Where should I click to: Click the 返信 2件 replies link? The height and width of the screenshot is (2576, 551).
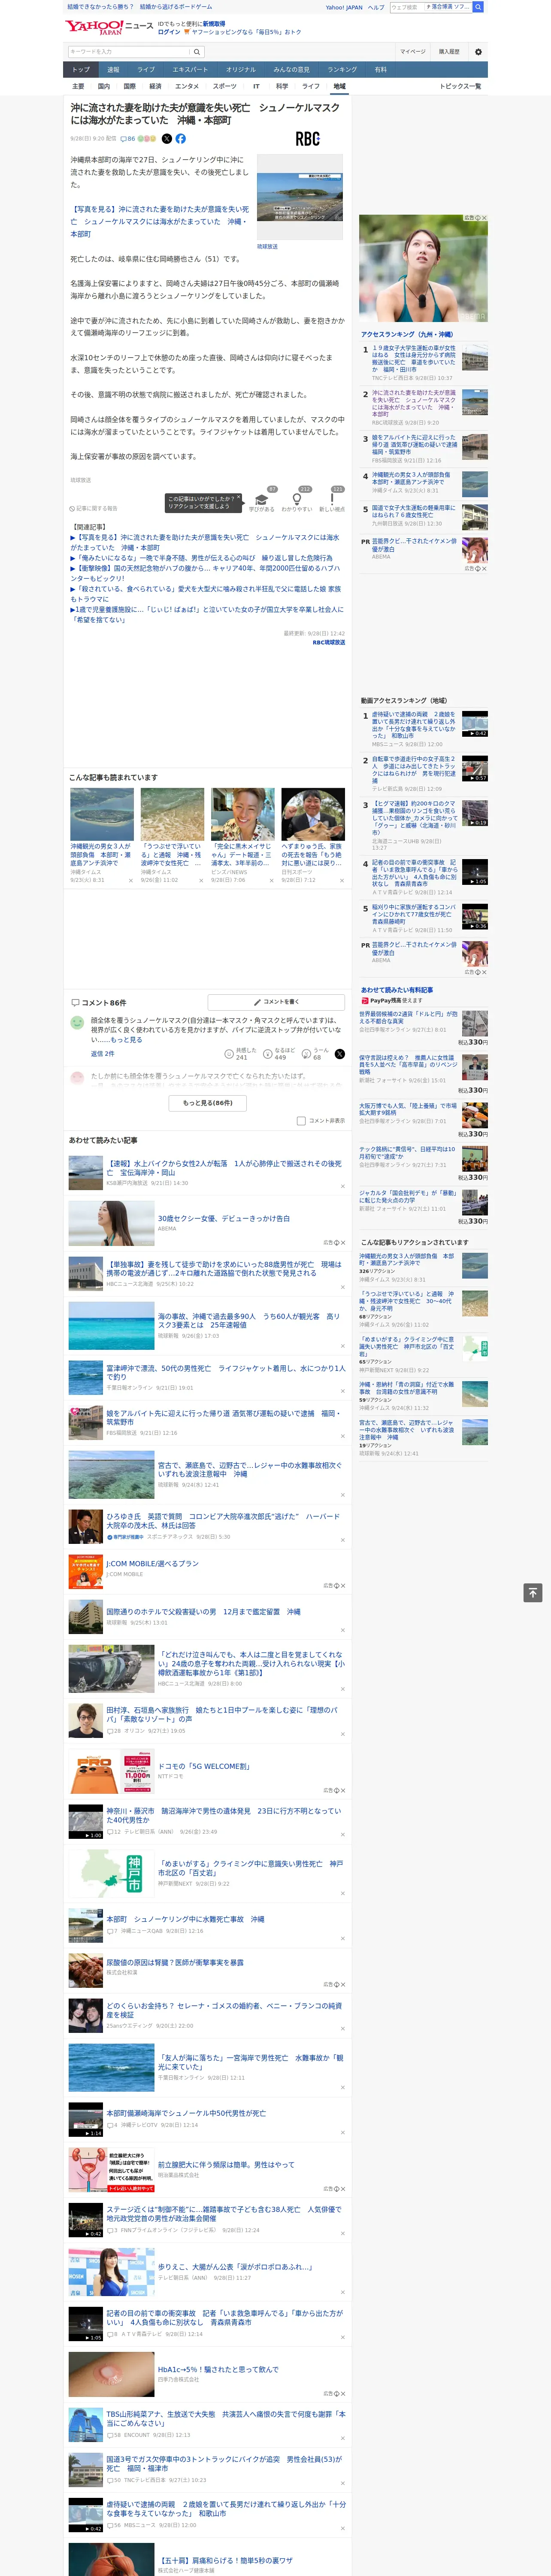(x=103, y=1054)
